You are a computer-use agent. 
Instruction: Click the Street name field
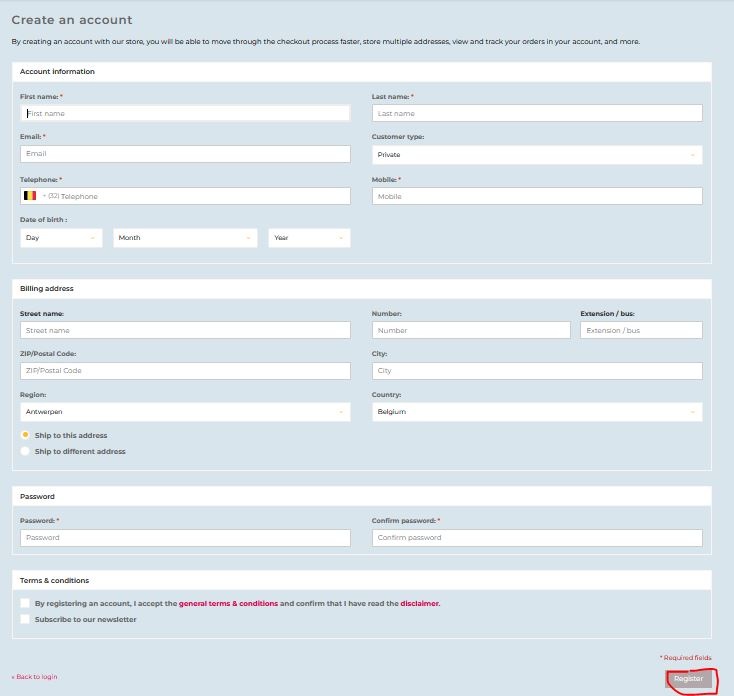[185, 330]
